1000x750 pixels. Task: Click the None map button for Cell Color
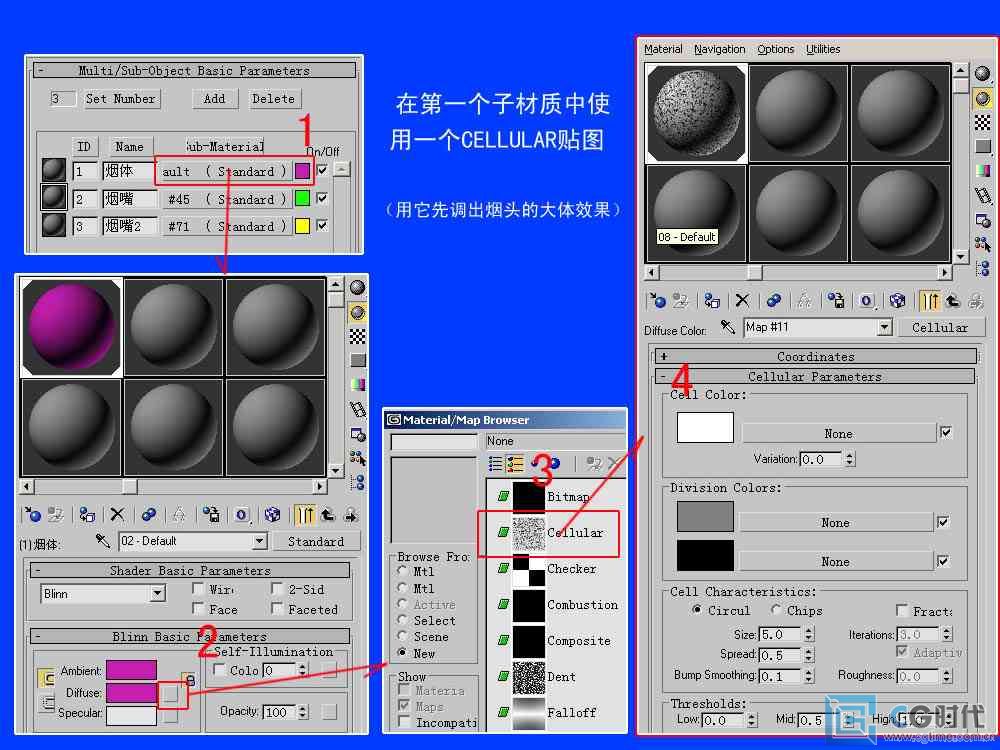(838, 434)
